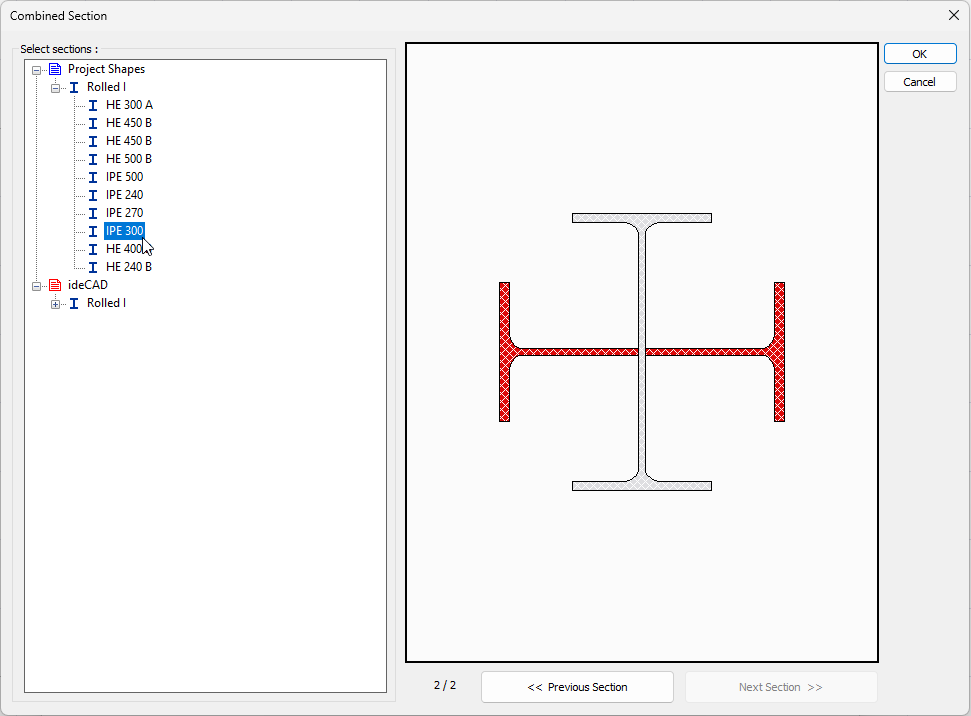Click the Rolled I icon under ideCAD

tap(74, 303)
